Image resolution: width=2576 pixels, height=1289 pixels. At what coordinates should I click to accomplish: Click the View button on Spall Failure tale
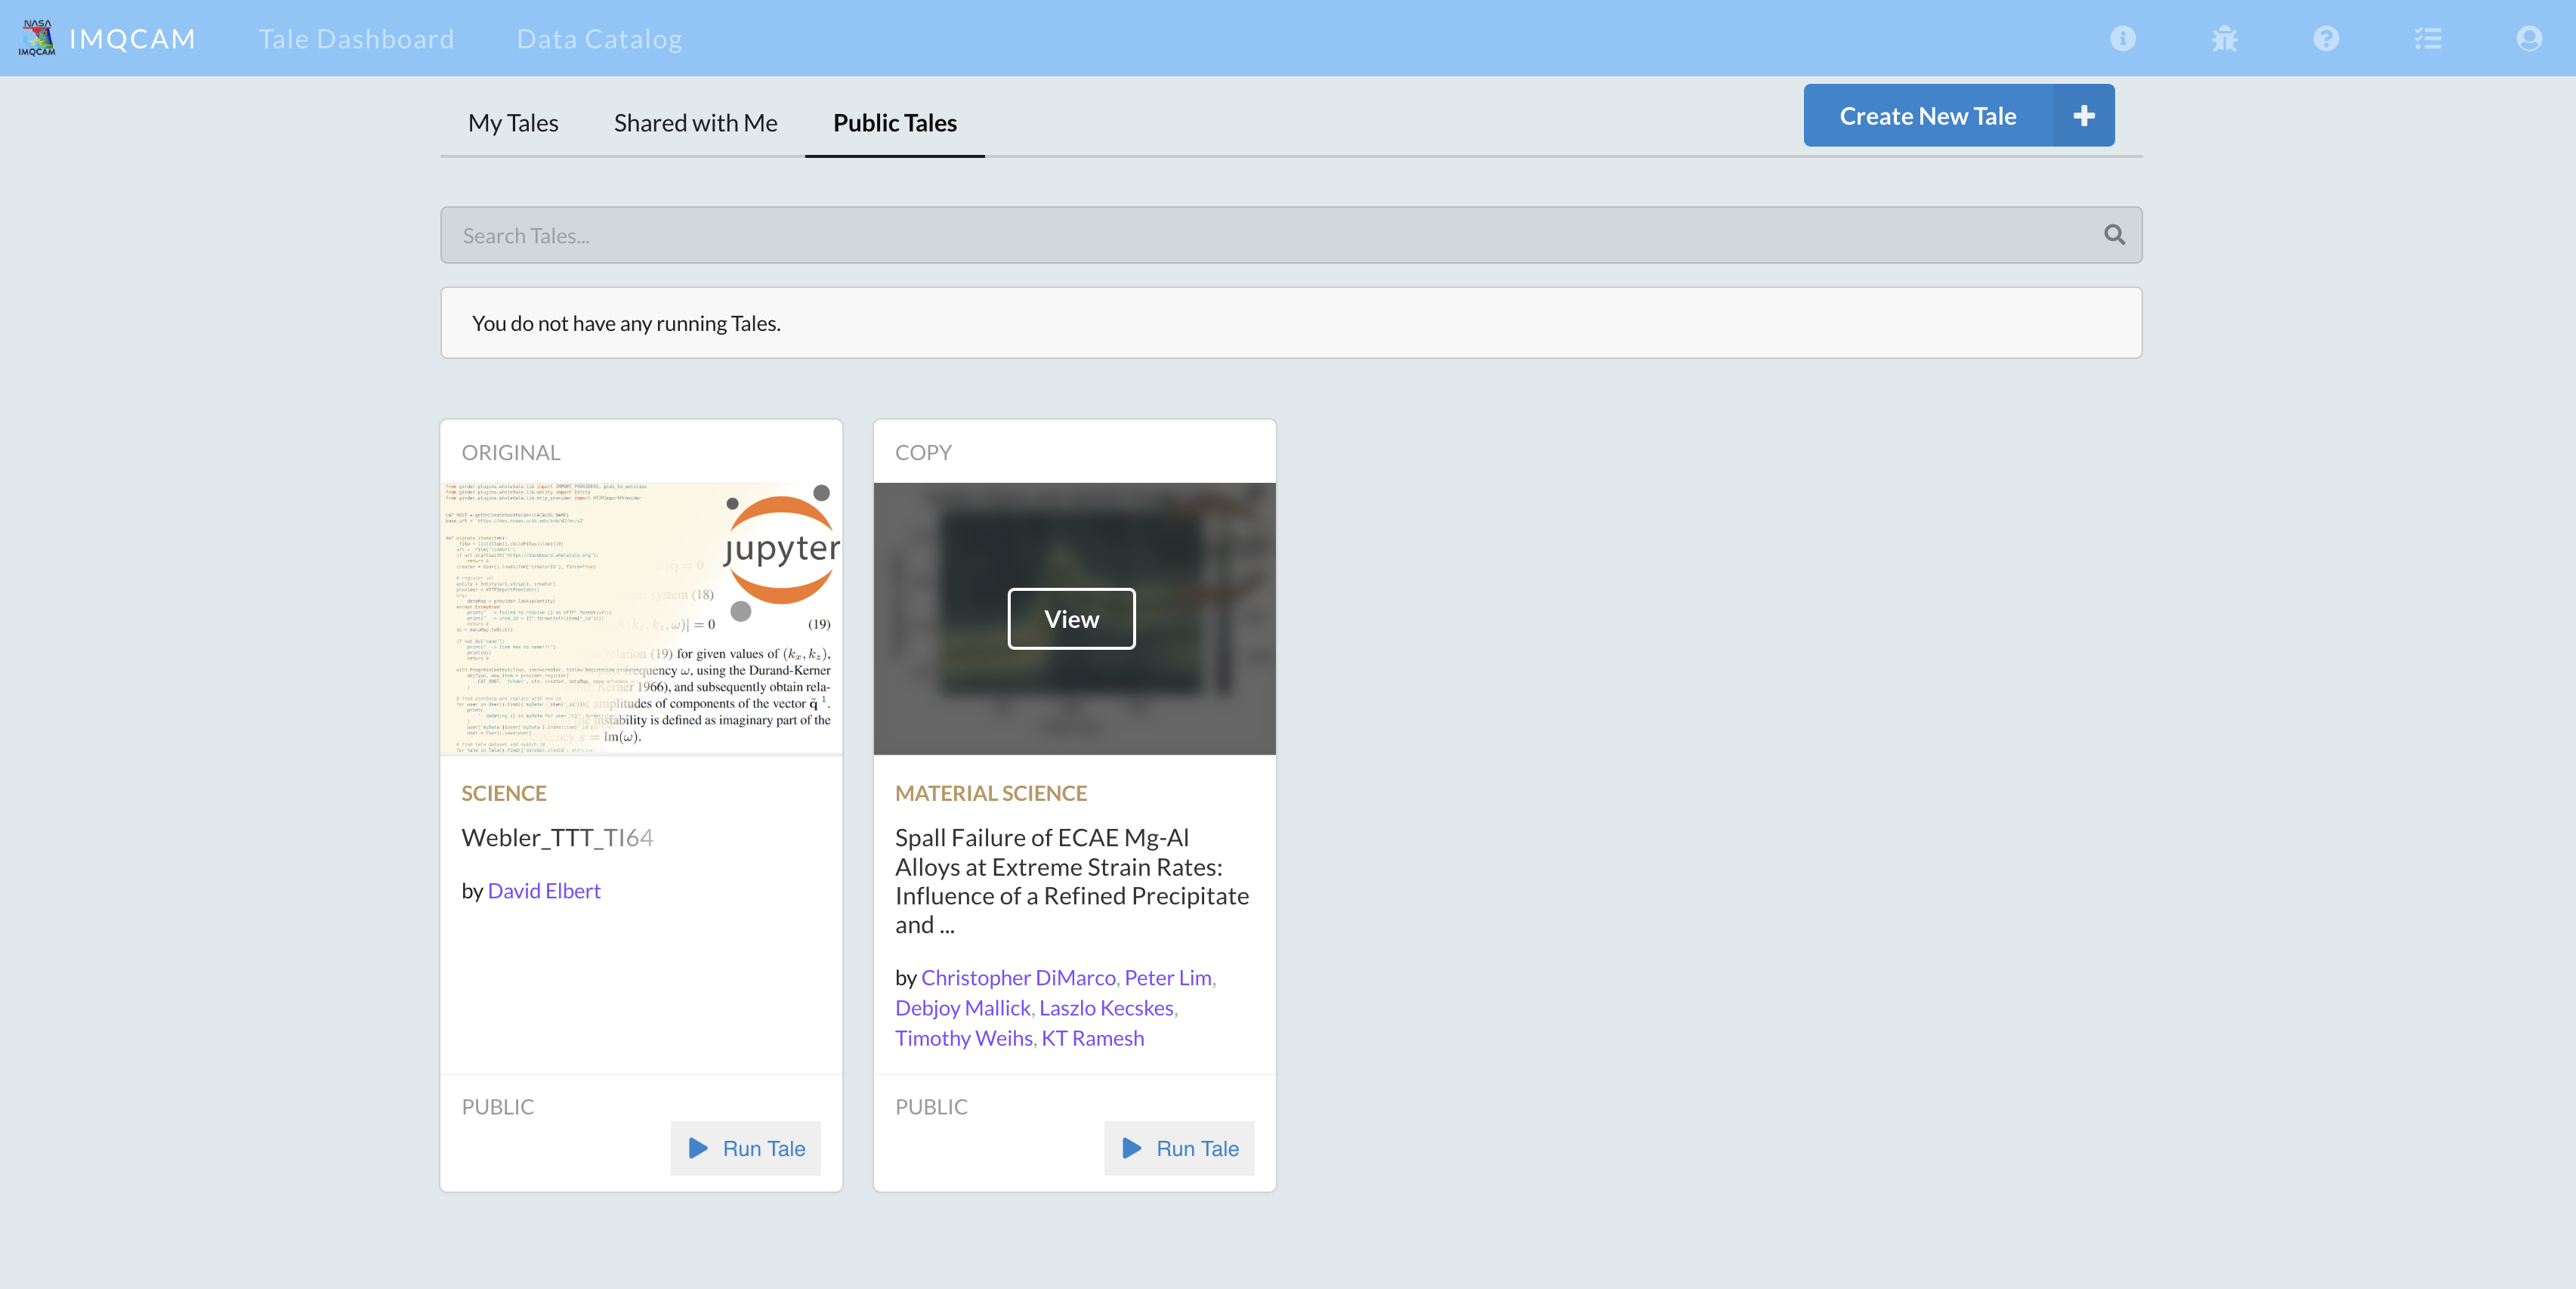coord(1071,619)
